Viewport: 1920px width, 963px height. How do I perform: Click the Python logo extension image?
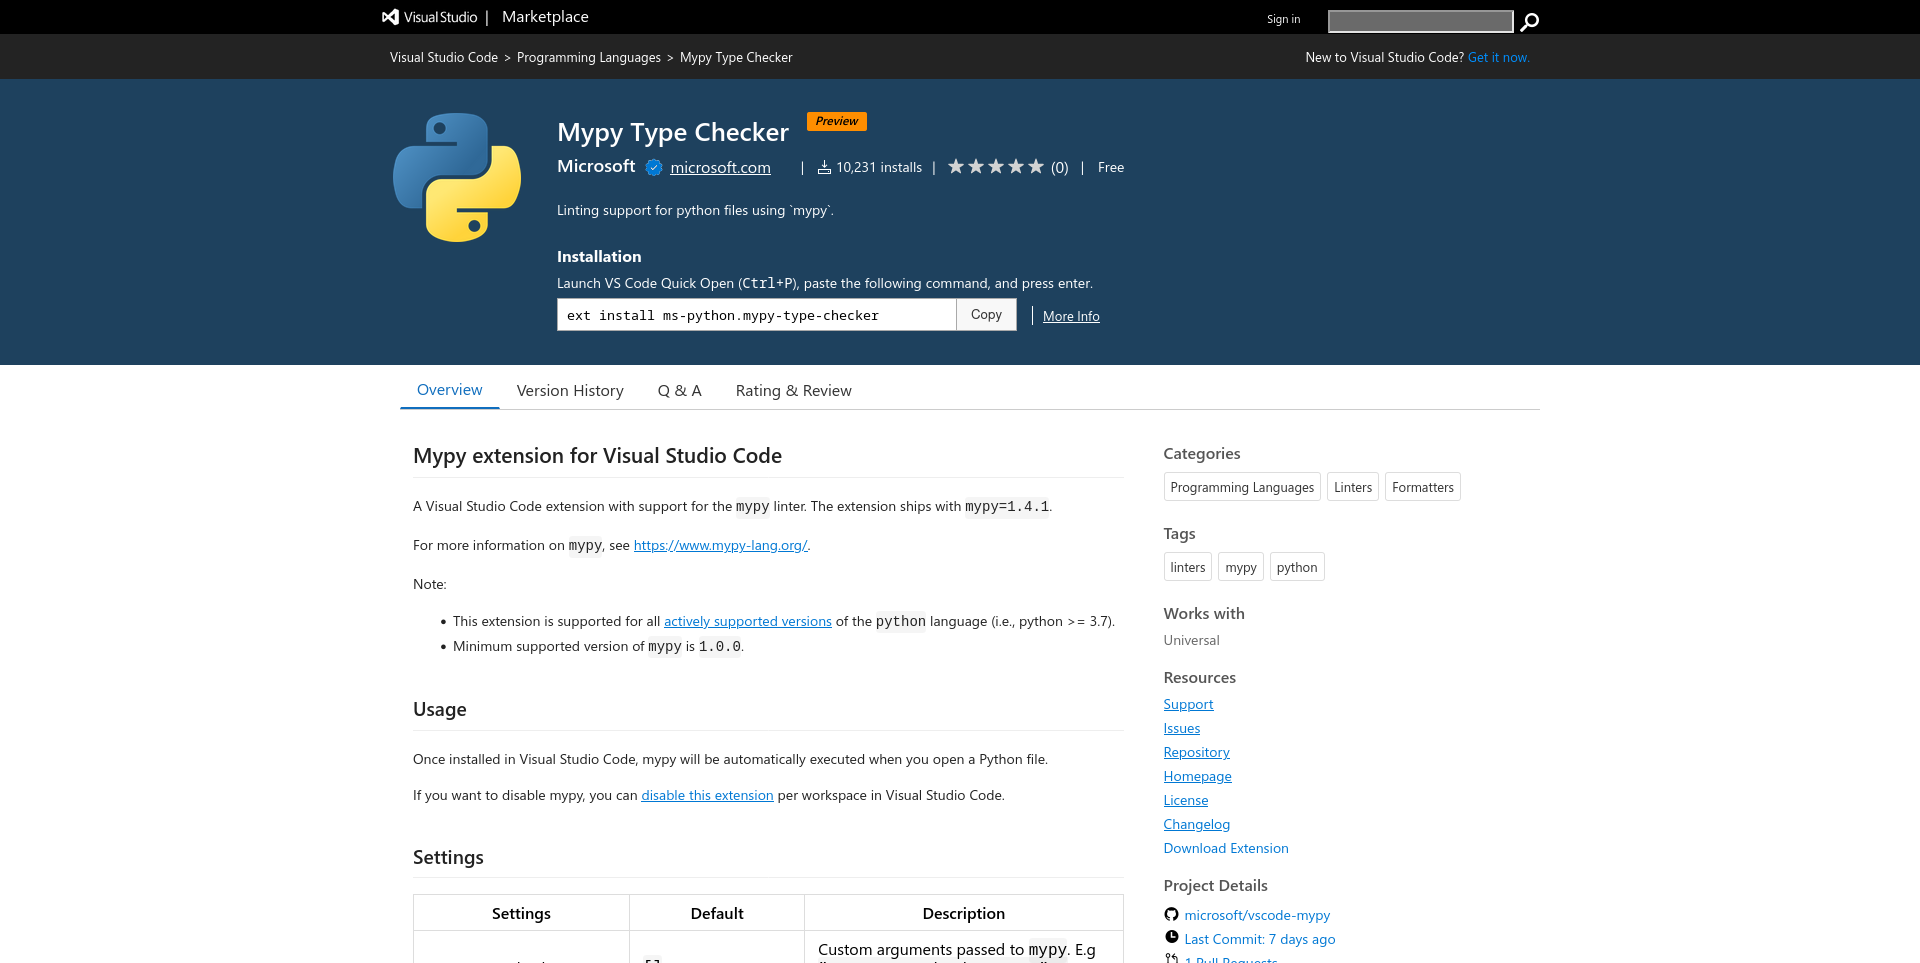click(x=457, y=177)
